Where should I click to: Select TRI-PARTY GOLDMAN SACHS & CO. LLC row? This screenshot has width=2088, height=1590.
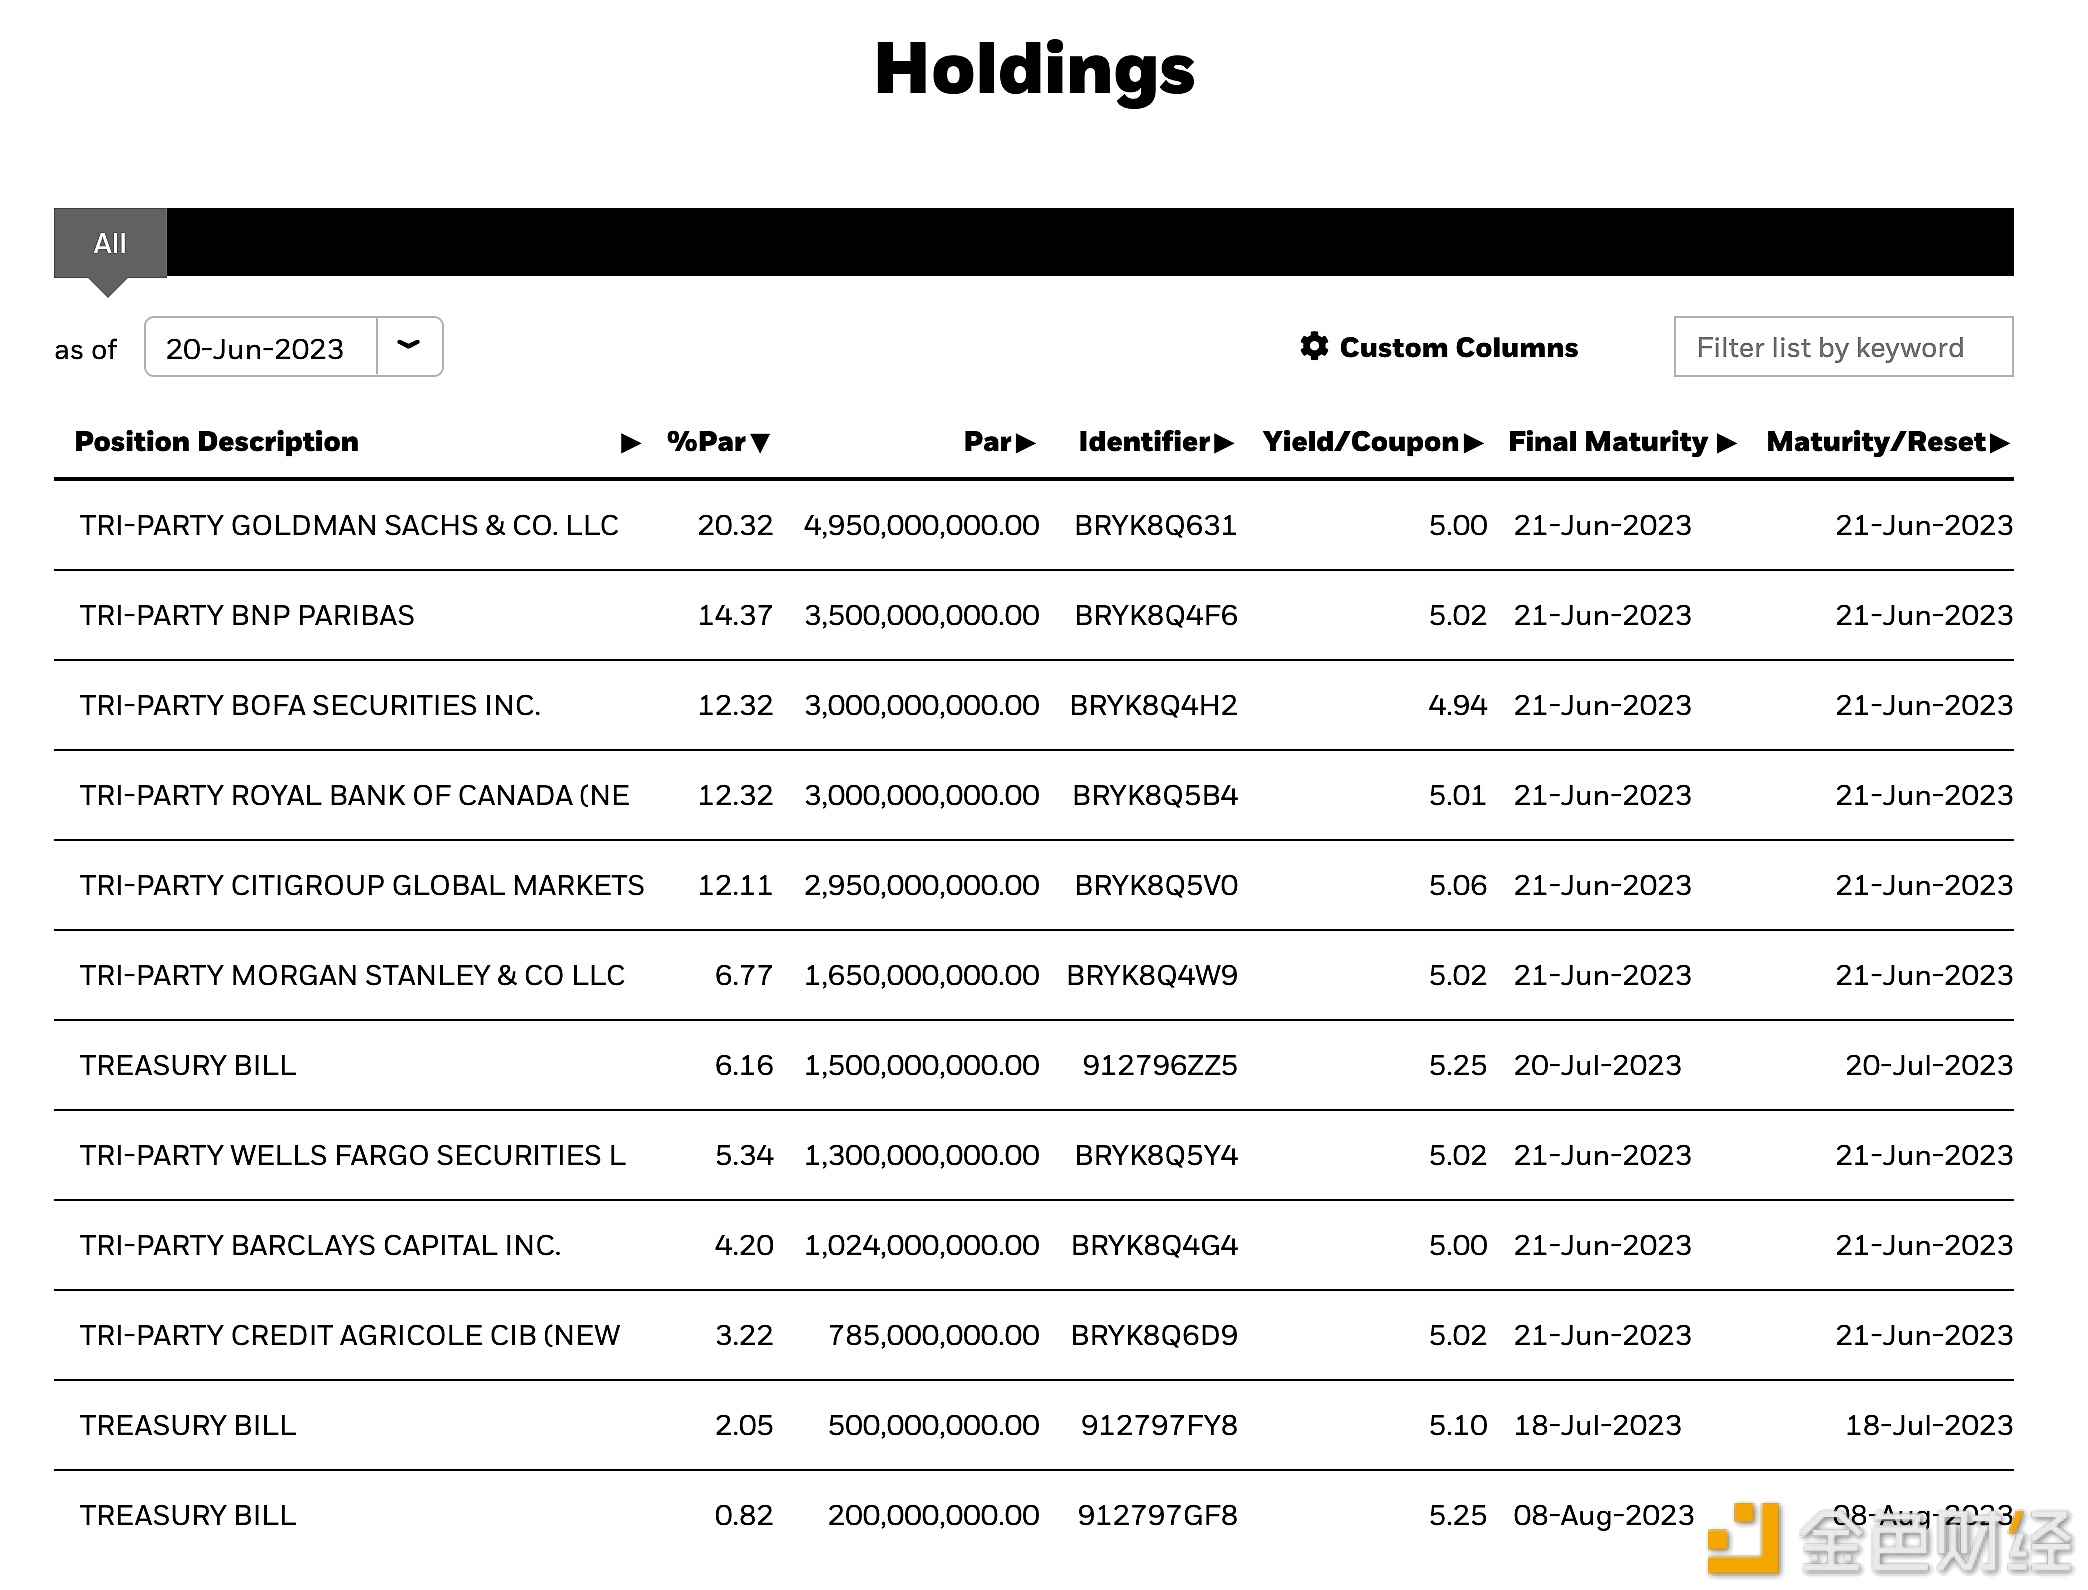[1033, 525]
